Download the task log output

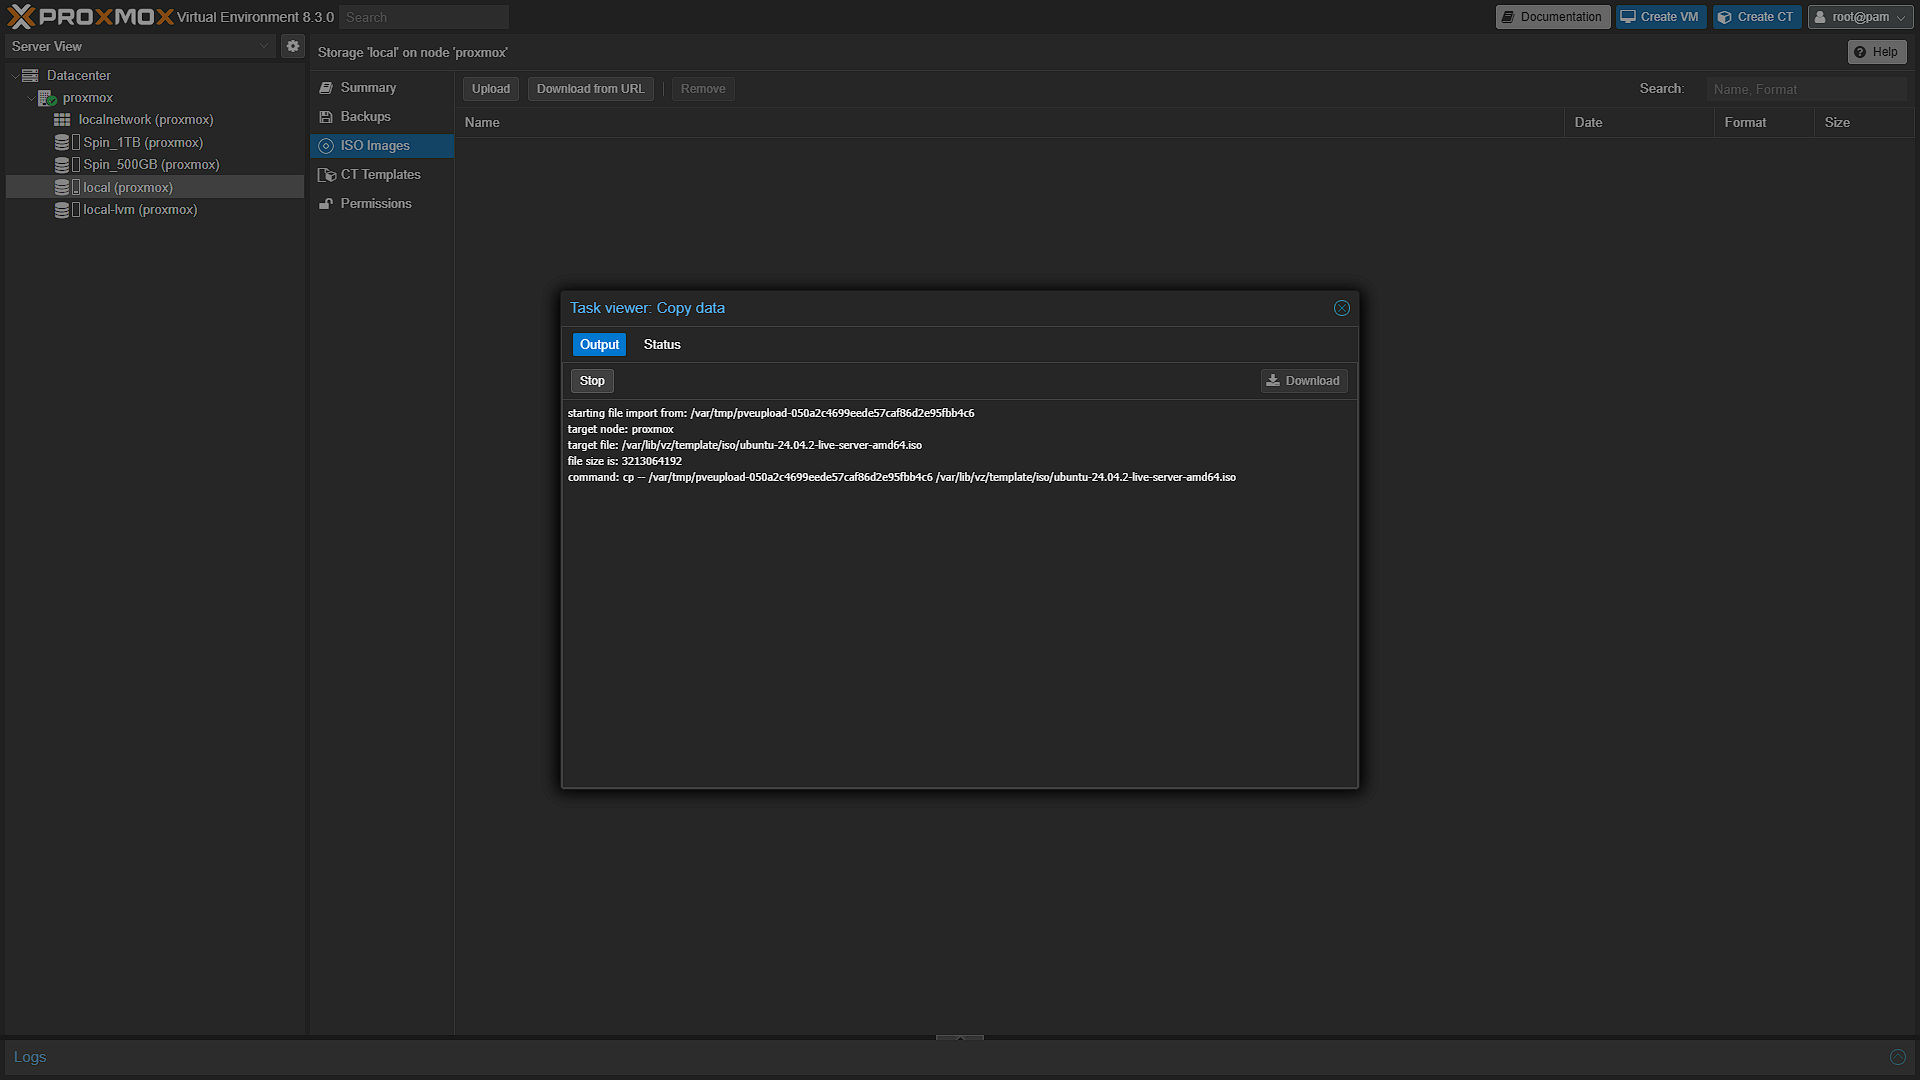coord(1304,381)
